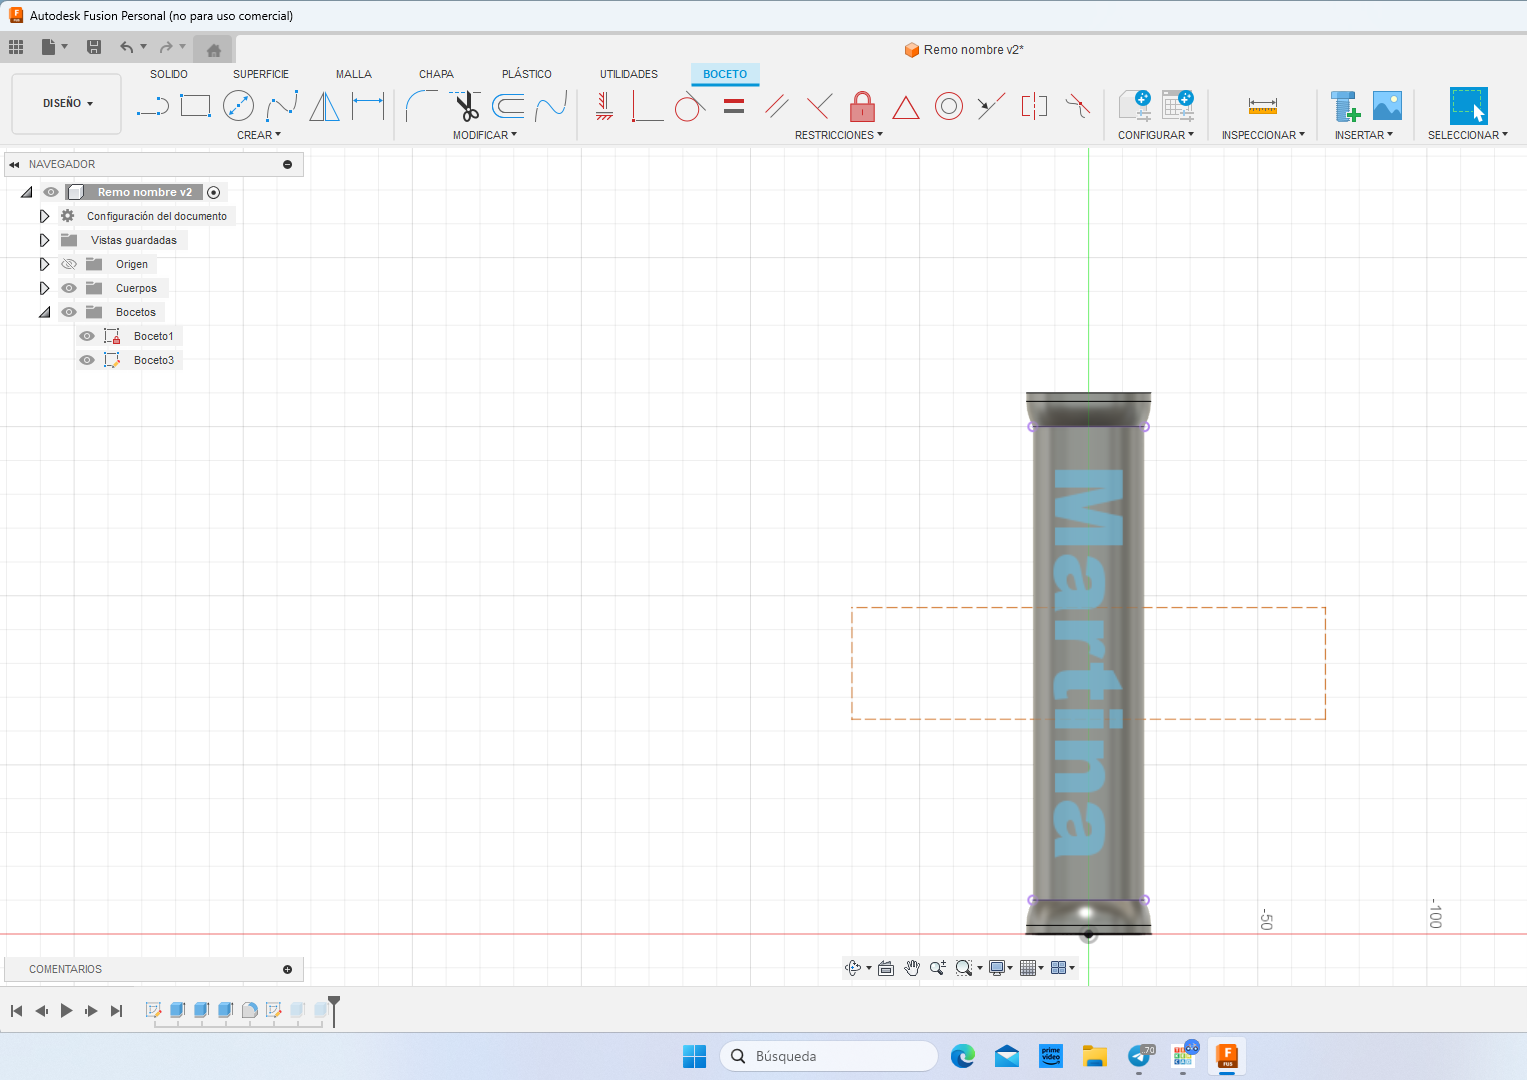Toggle visibility of Boceto1
This screenshot has height=1080, width=1527.
click(x=87, y=336)
